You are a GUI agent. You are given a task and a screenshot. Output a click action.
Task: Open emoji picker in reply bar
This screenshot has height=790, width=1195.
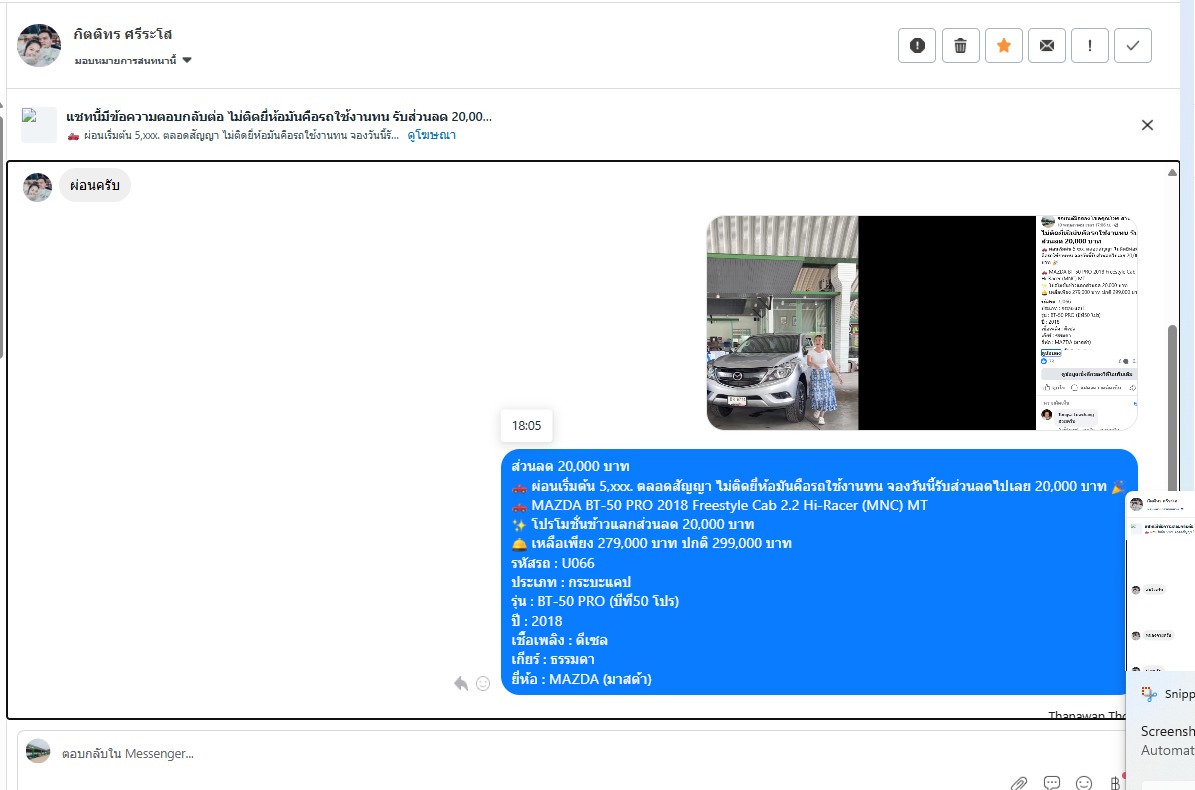point(1084,782)
